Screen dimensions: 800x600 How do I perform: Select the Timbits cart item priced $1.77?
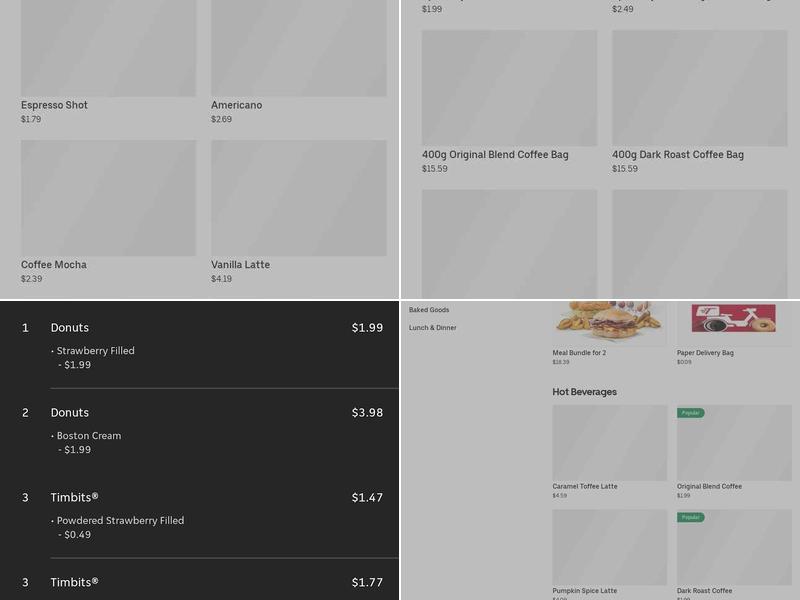[200, 583]
